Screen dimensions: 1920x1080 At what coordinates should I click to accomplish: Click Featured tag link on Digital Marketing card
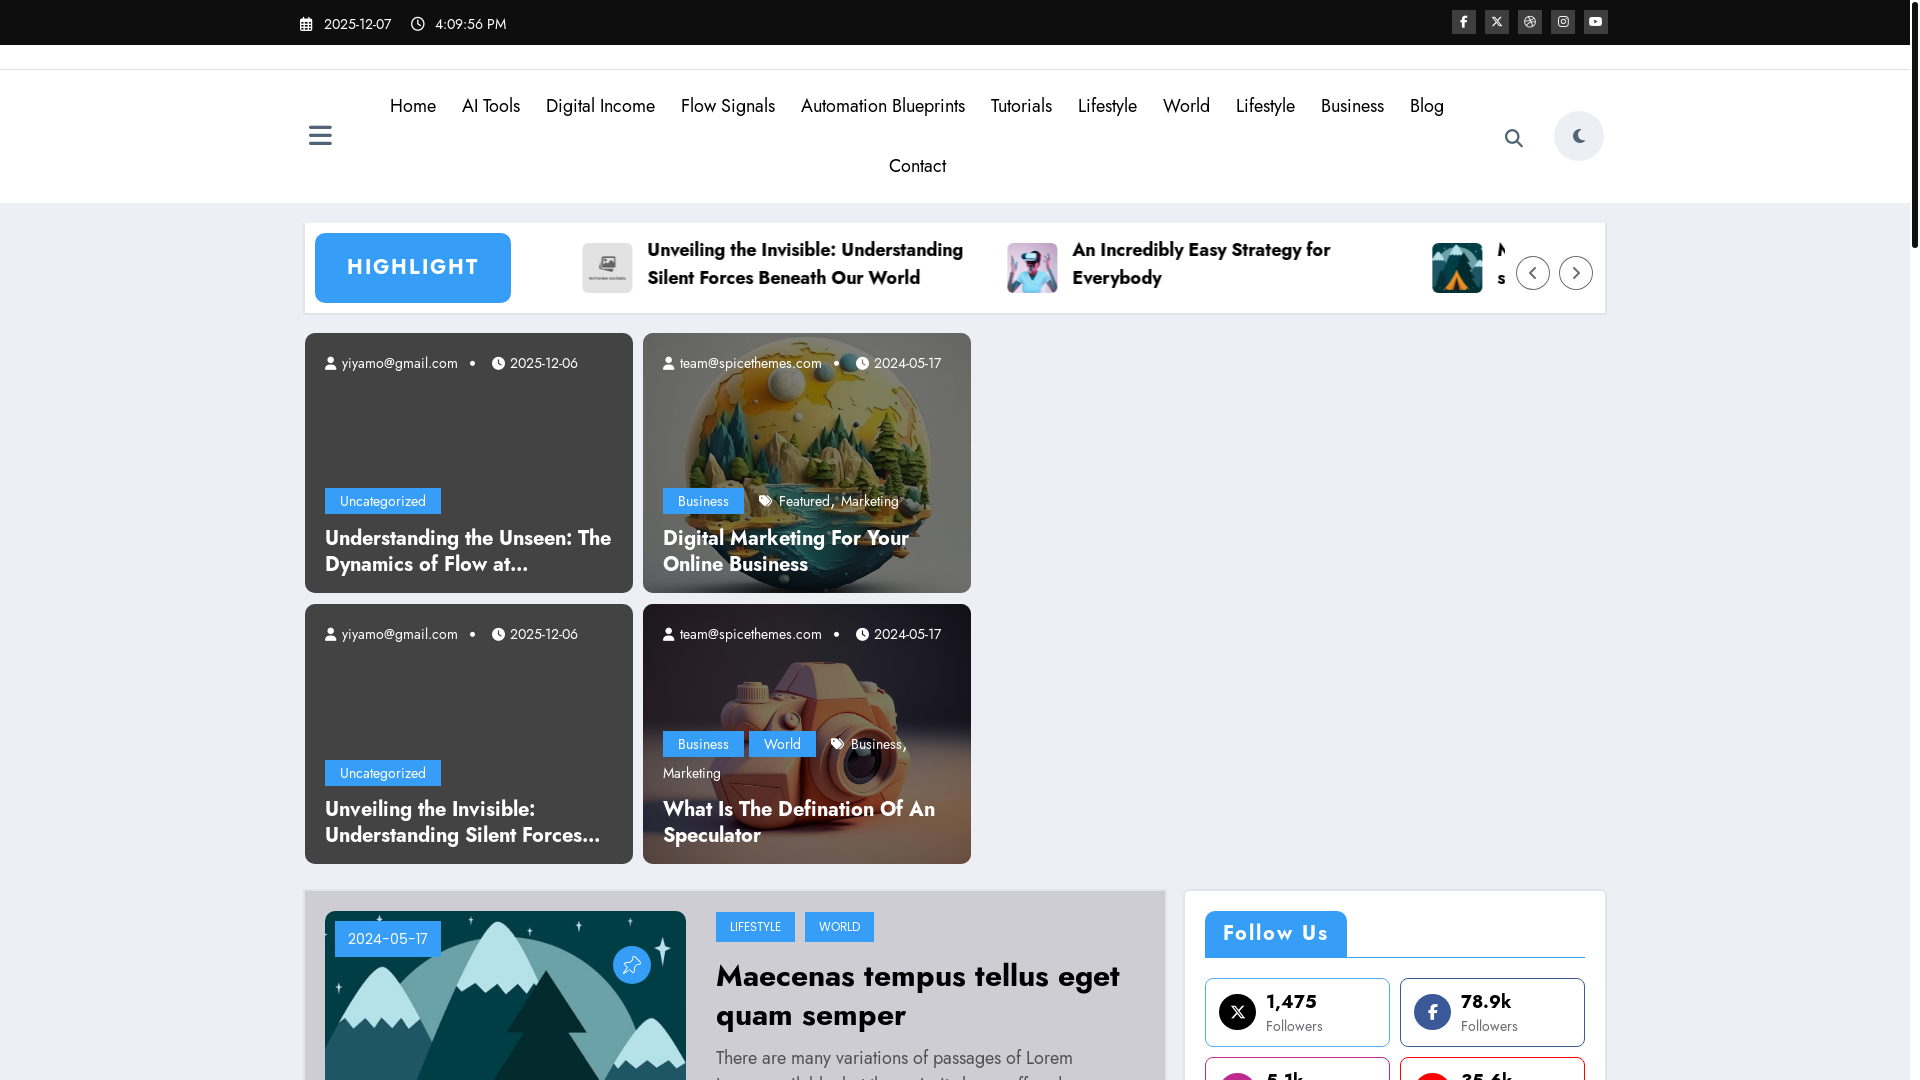tap(804, 501)
